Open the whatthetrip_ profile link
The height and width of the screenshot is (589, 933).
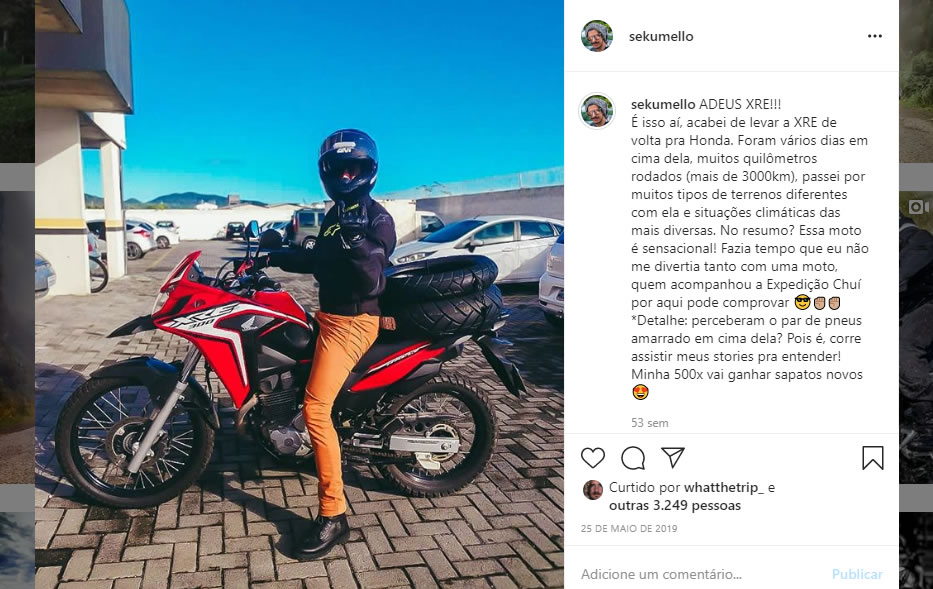coord(723,488)
